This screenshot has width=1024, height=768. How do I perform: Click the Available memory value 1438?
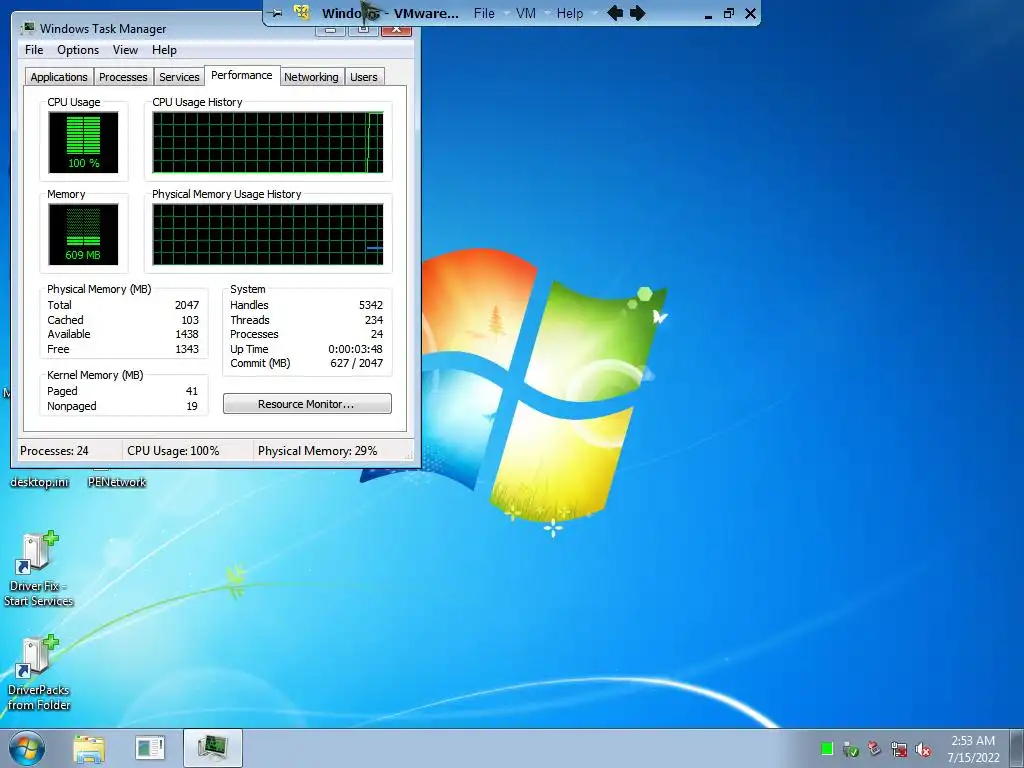187,334
